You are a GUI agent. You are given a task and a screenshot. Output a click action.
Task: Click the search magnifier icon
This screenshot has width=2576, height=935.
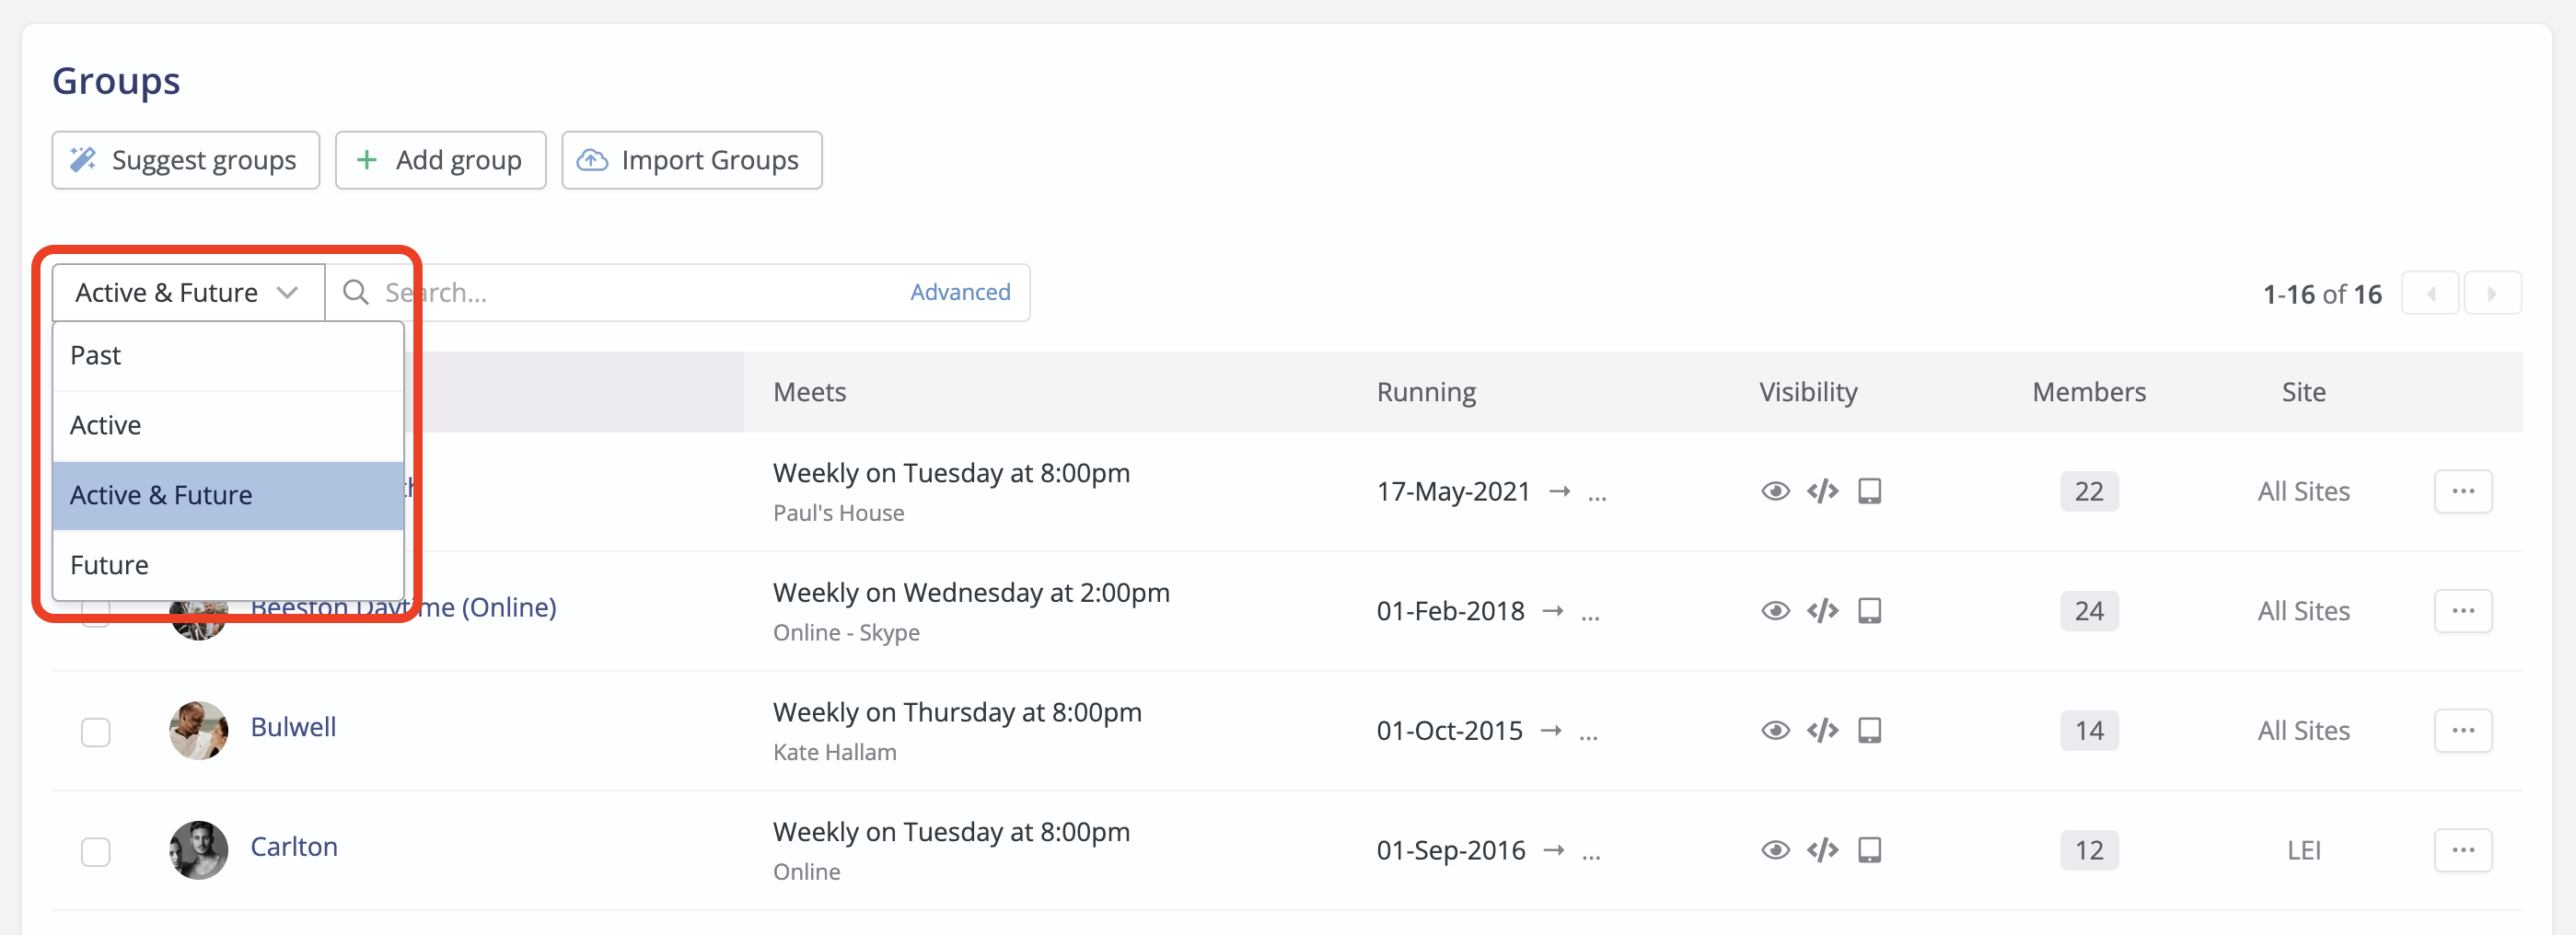click(356, 292)
